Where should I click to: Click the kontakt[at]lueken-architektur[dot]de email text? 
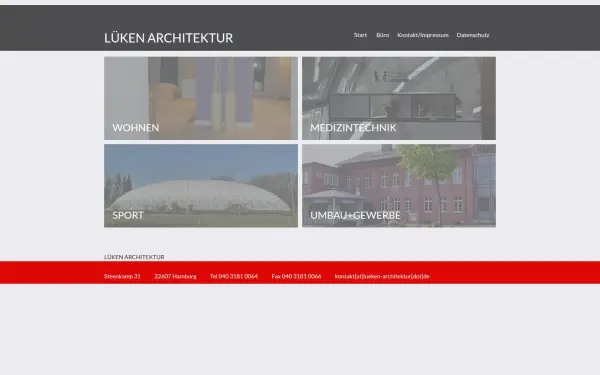coord(382,276)
